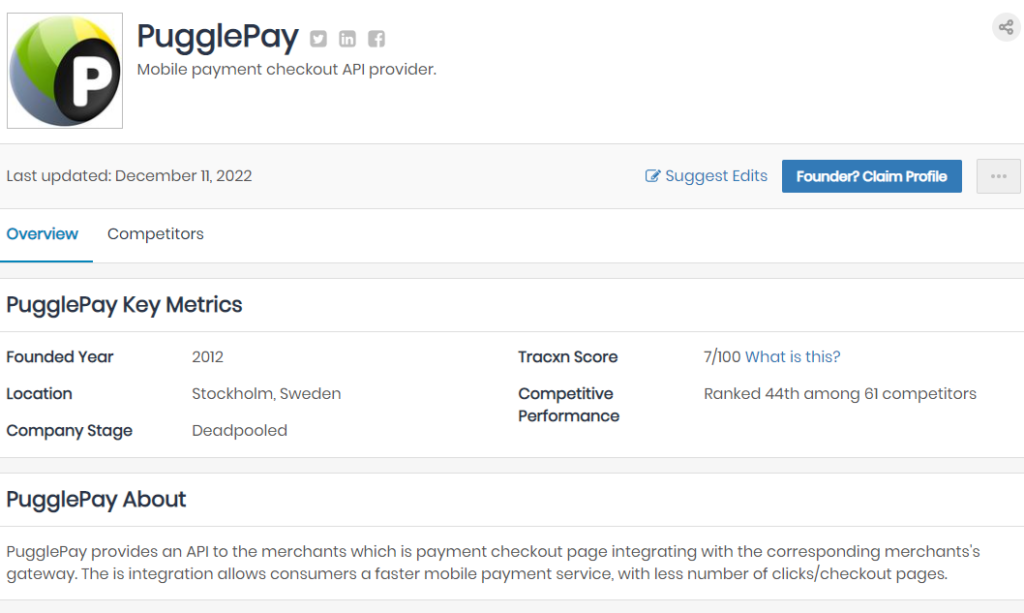
Task: Click the PugglePay logo image
Action: (x=65, y=71)
